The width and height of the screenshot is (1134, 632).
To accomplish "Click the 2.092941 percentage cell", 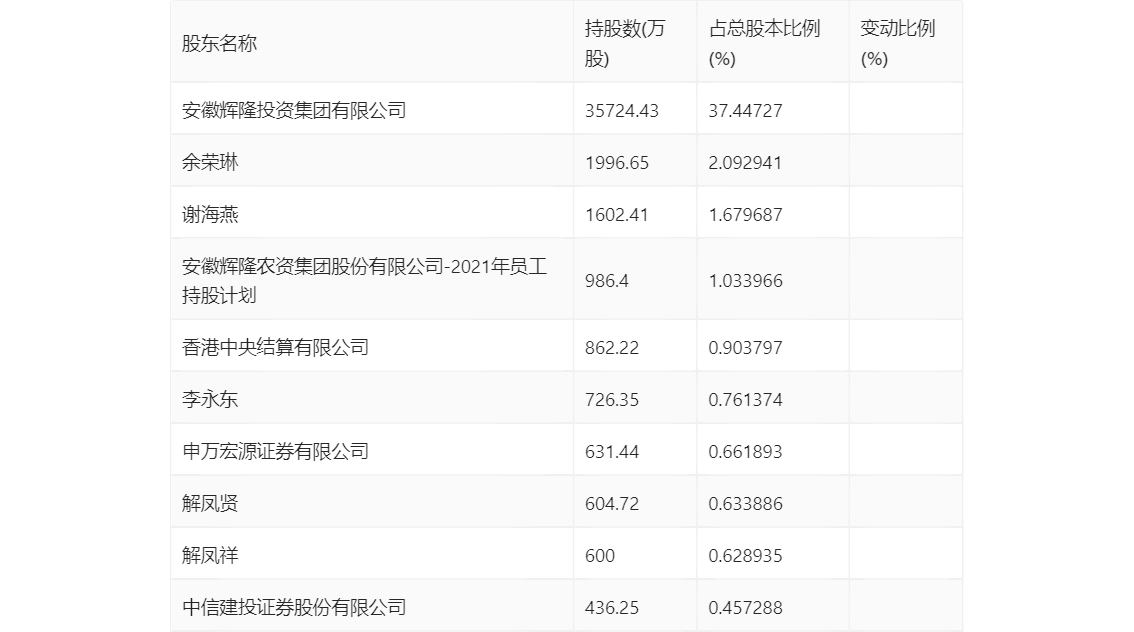I will 745,163.
